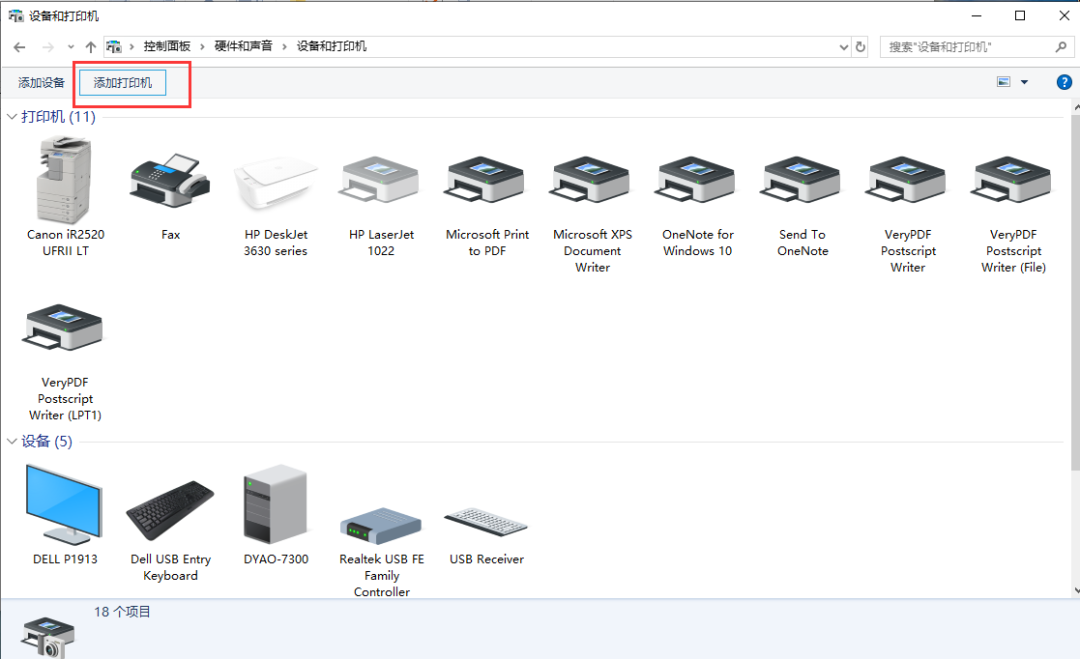Screen dimensions: 1080x659
Task: Click the 添加打印机 button
Action: point(123,83)
